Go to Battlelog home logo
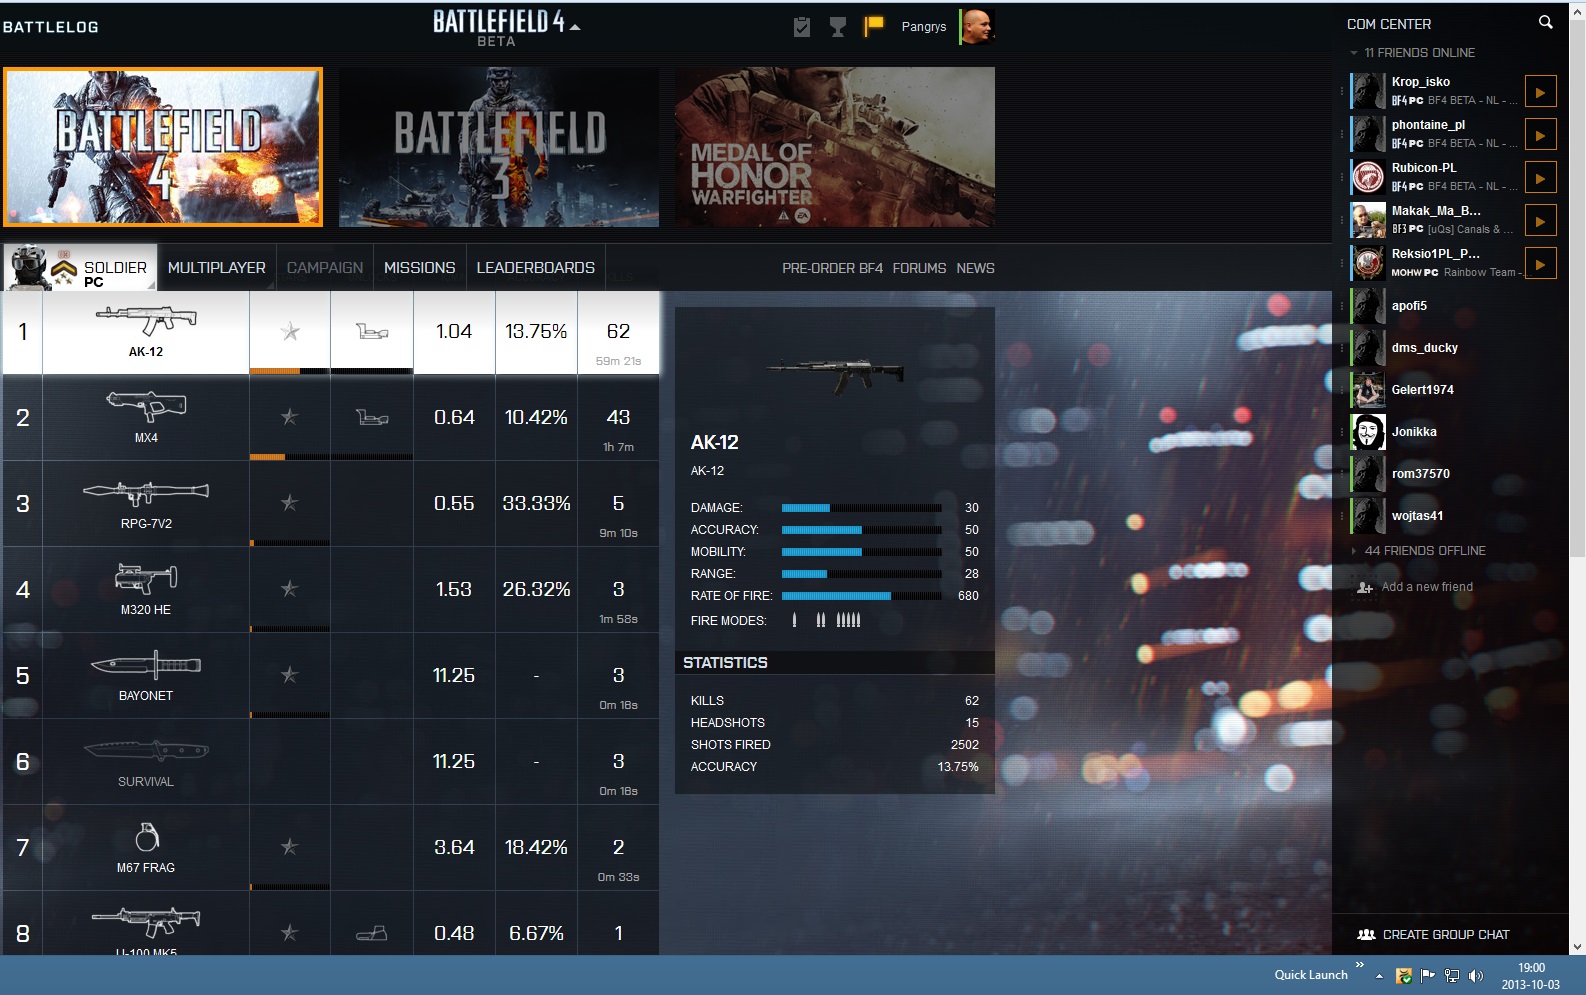The width and height of the screenshot is (1586, 995). pyautogui.click(x=51, y=27)
